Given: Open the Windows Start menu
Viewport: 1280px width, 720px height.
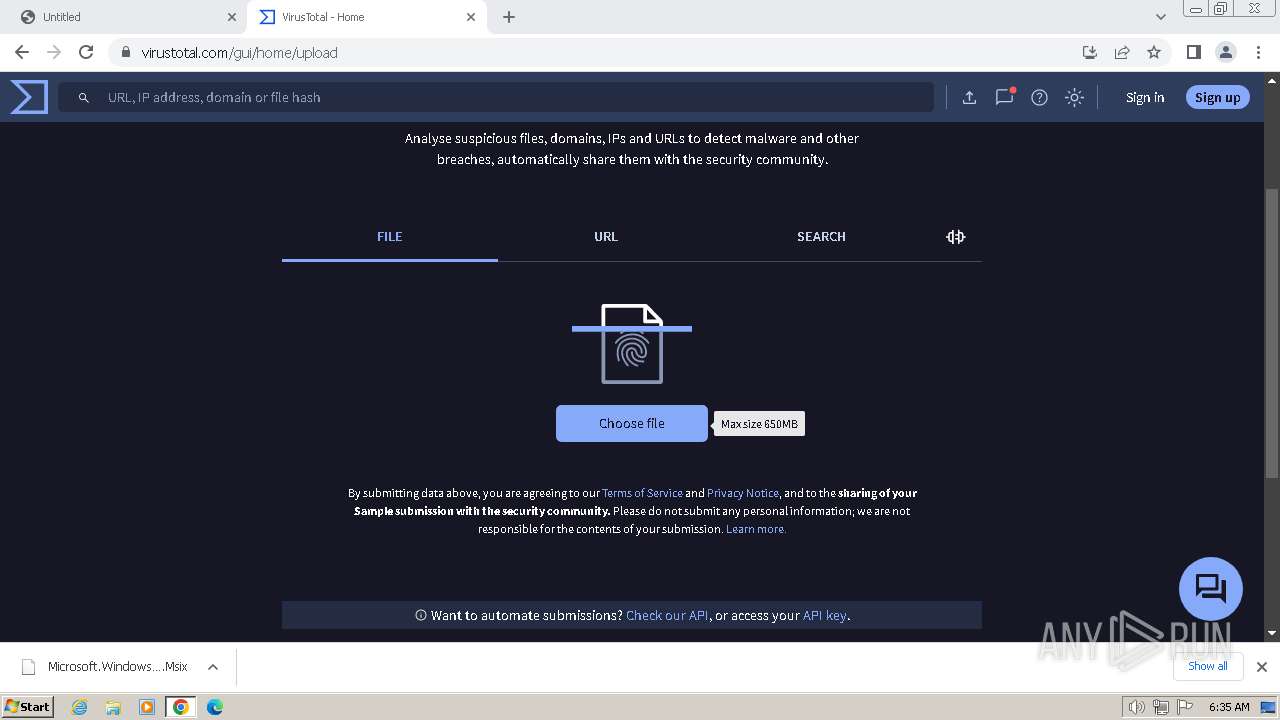Looking at the screenshot, I should click(28, 706).
